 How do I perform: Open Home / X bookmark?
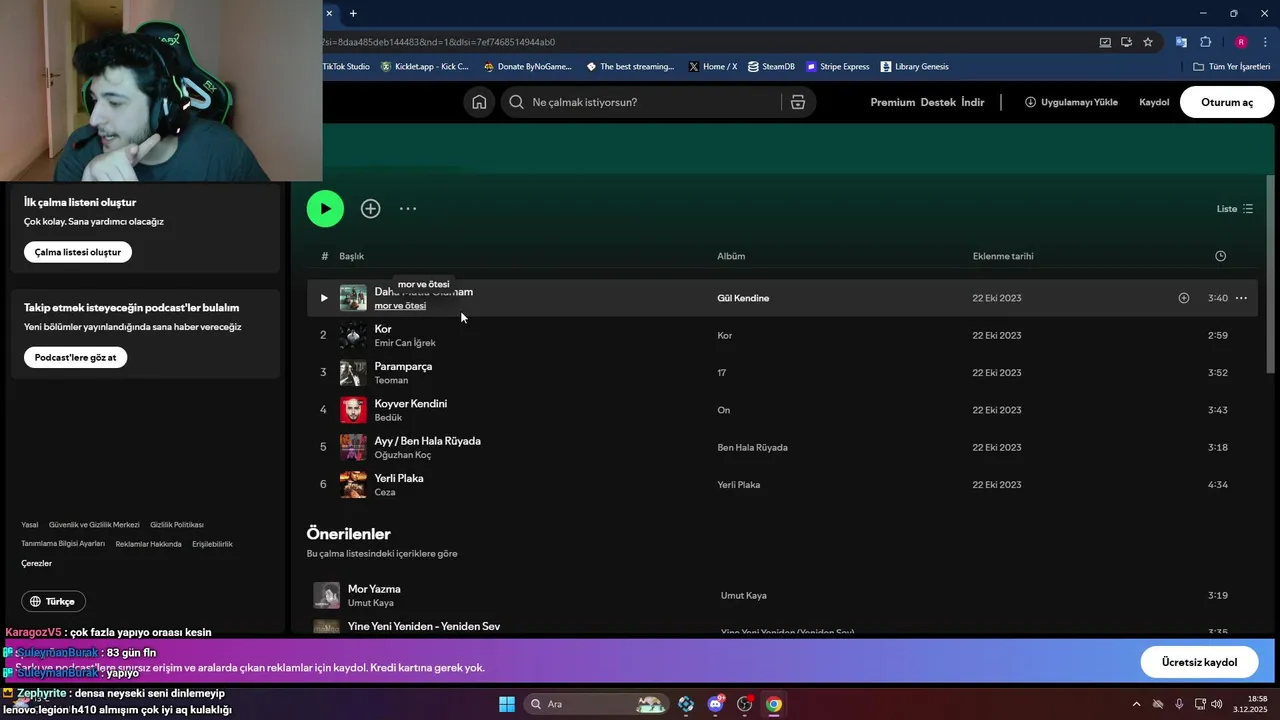[x=713, y=67]
